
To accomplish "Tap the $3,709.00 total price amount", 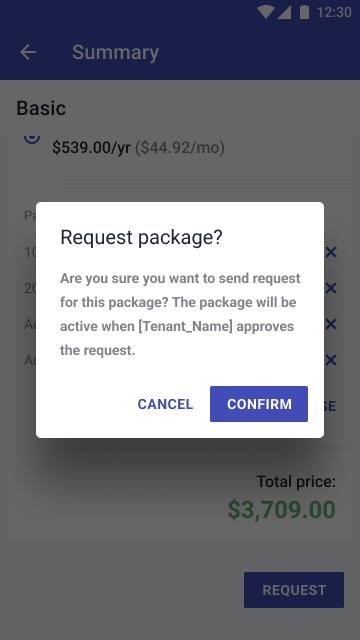I will pos(282,509).
